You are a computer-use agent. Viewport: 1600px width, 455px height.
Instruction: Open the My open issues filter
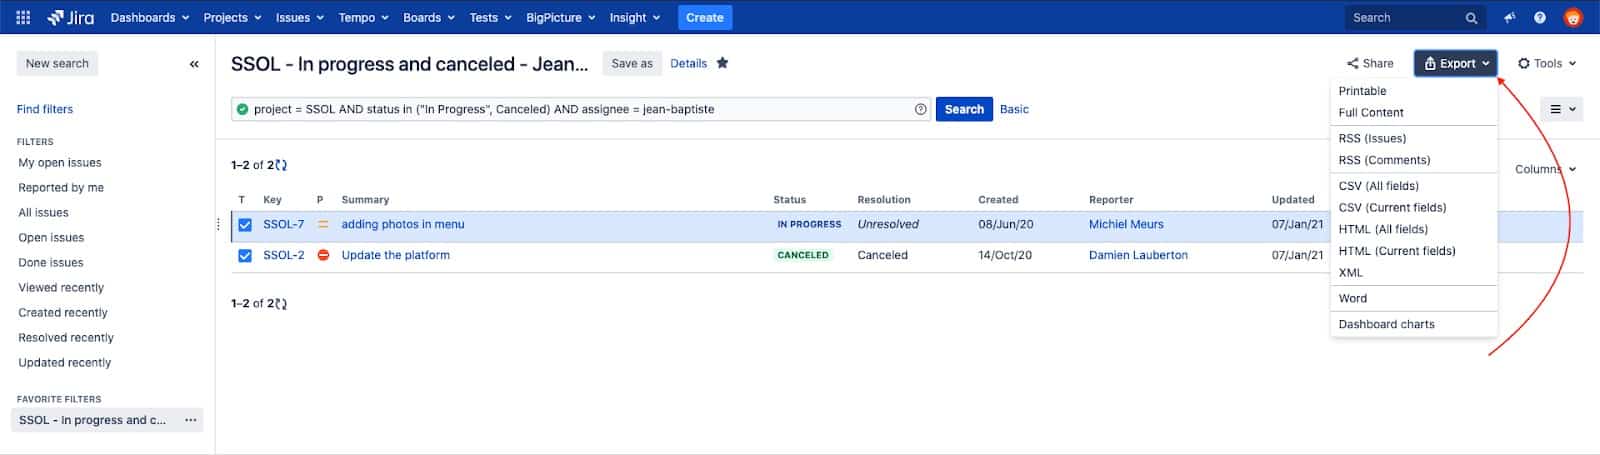click(x=60, y=163)
